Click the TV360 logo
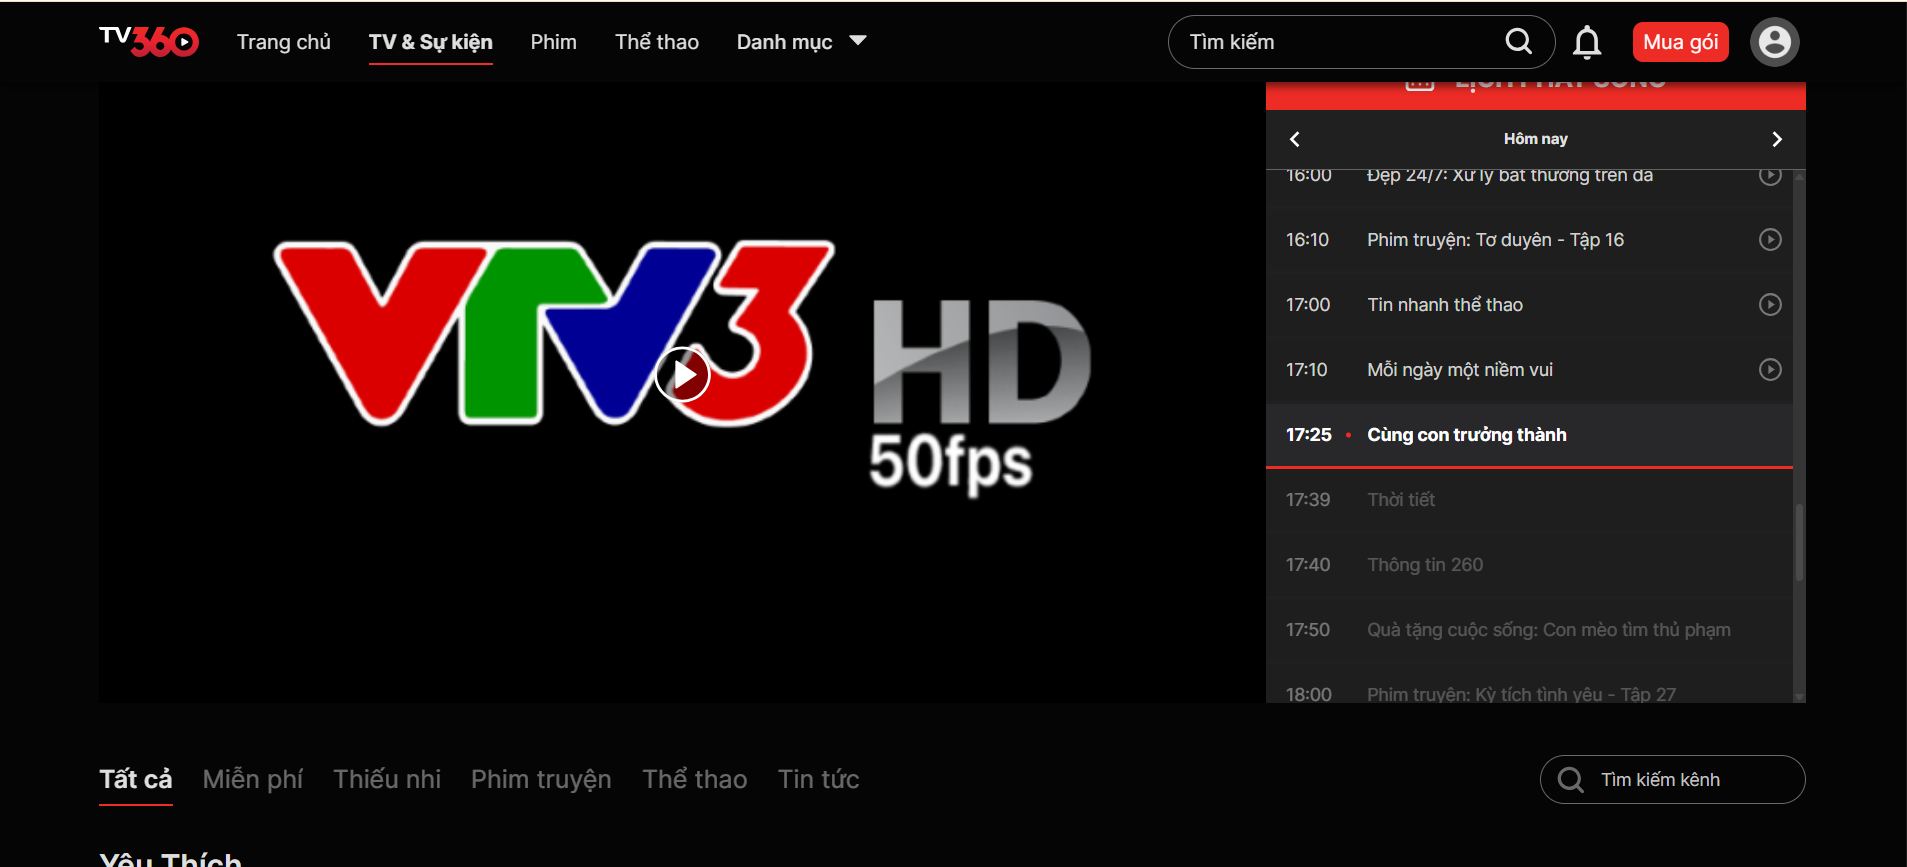The image size is (1907, 867). point(149,41)
